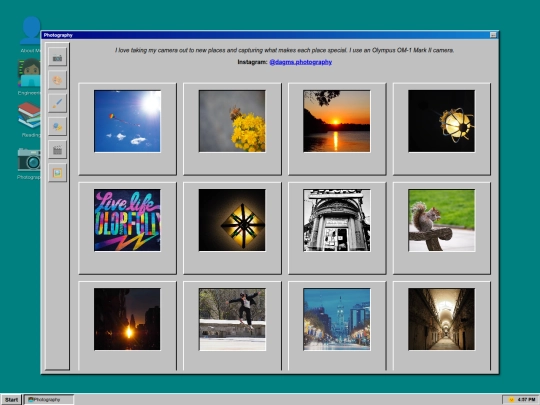
Task: Open the About Me desktop icon
Action: [30, 34]
